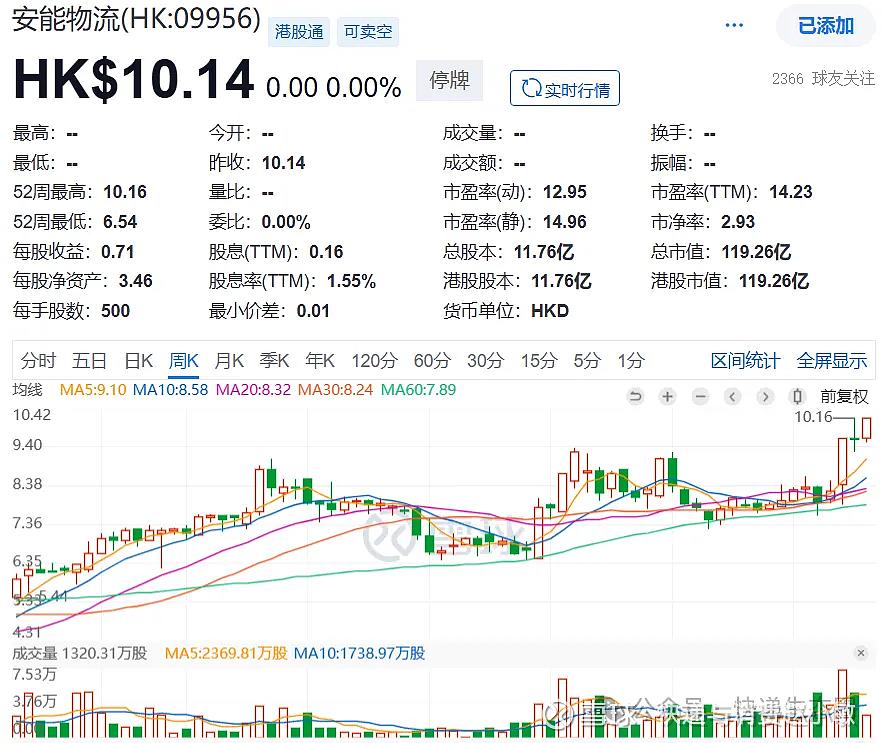884x743 pixels.
Task: Click the 可卖空 tag
Action: 368,32
